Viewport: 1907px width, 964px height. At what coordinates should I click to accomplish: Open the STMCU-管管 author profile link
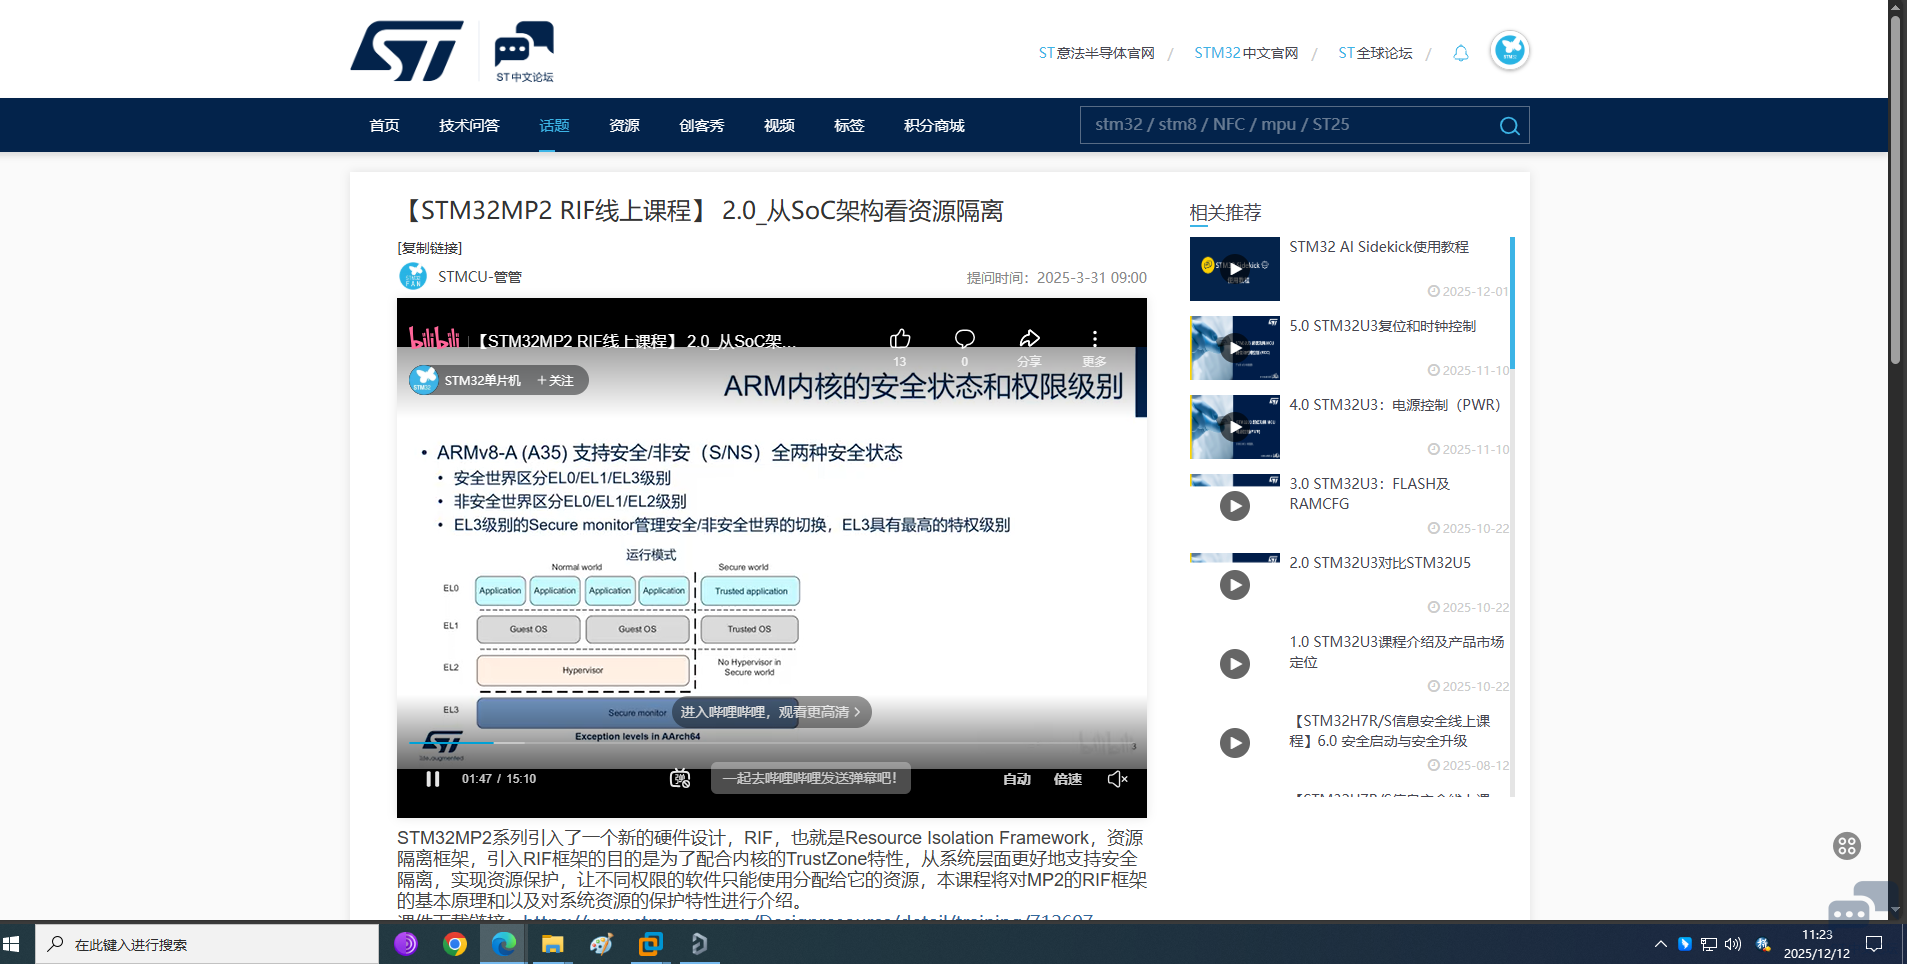click(x=480, y=277)
